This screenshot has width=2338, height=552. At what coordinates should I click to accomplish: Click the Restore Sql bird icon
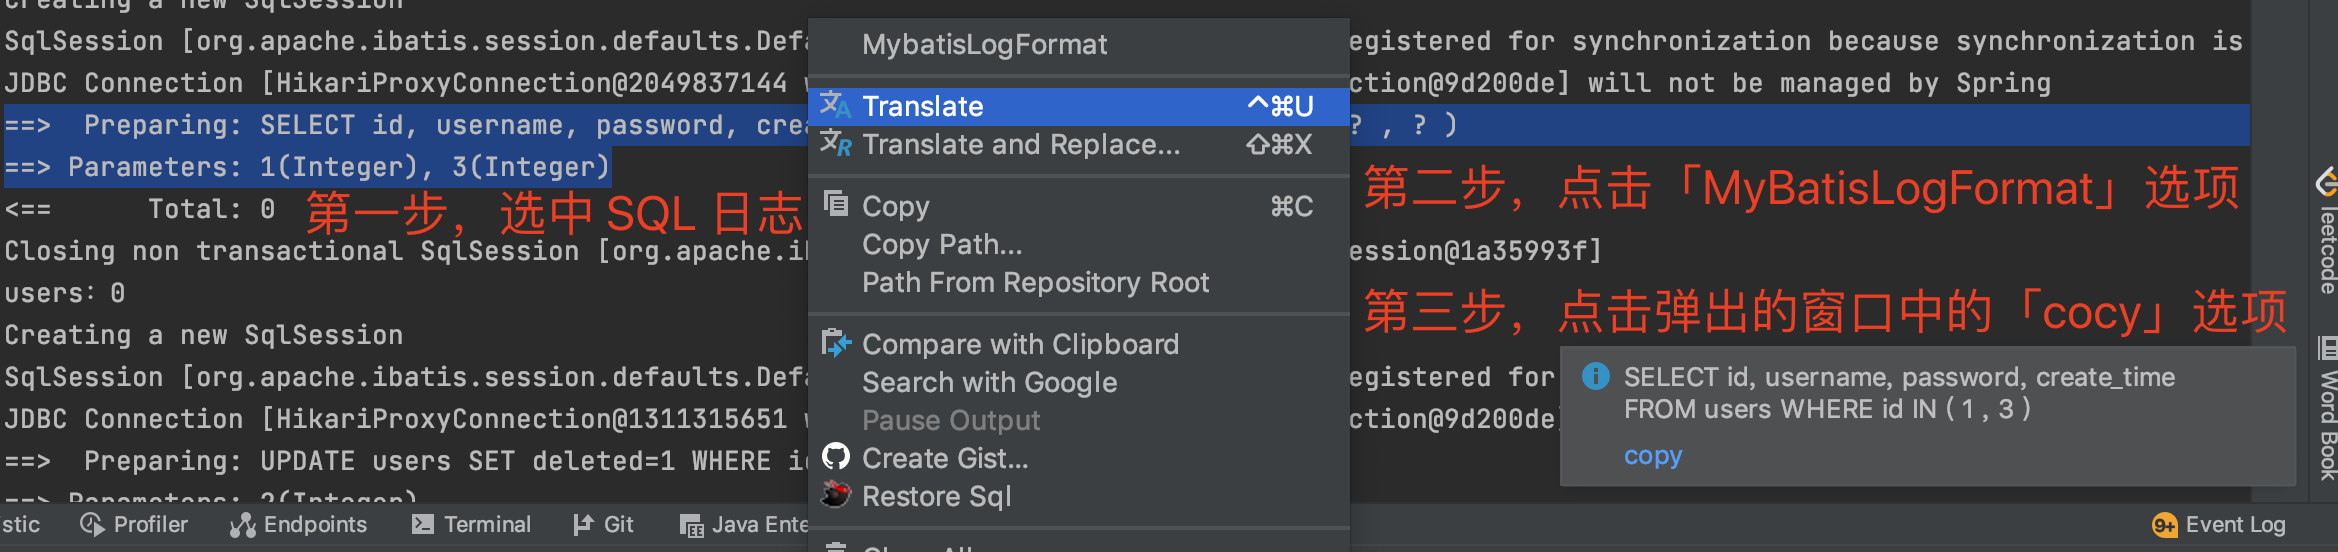[835, 495]
